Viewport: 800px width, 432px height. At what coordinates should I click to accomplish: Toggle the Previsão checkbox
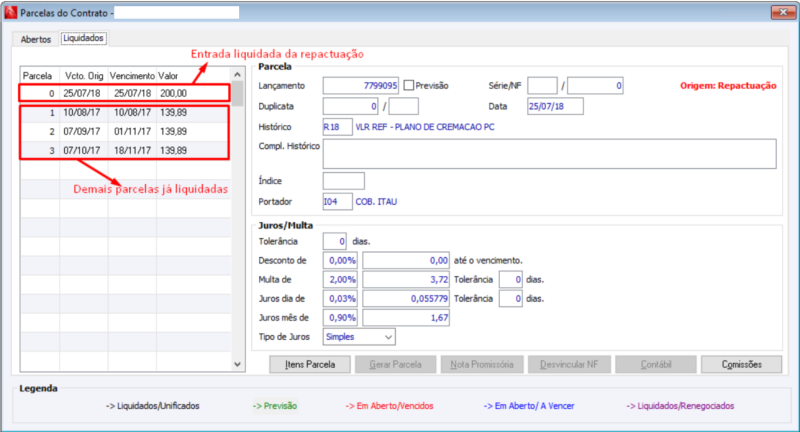coord(409,86)
